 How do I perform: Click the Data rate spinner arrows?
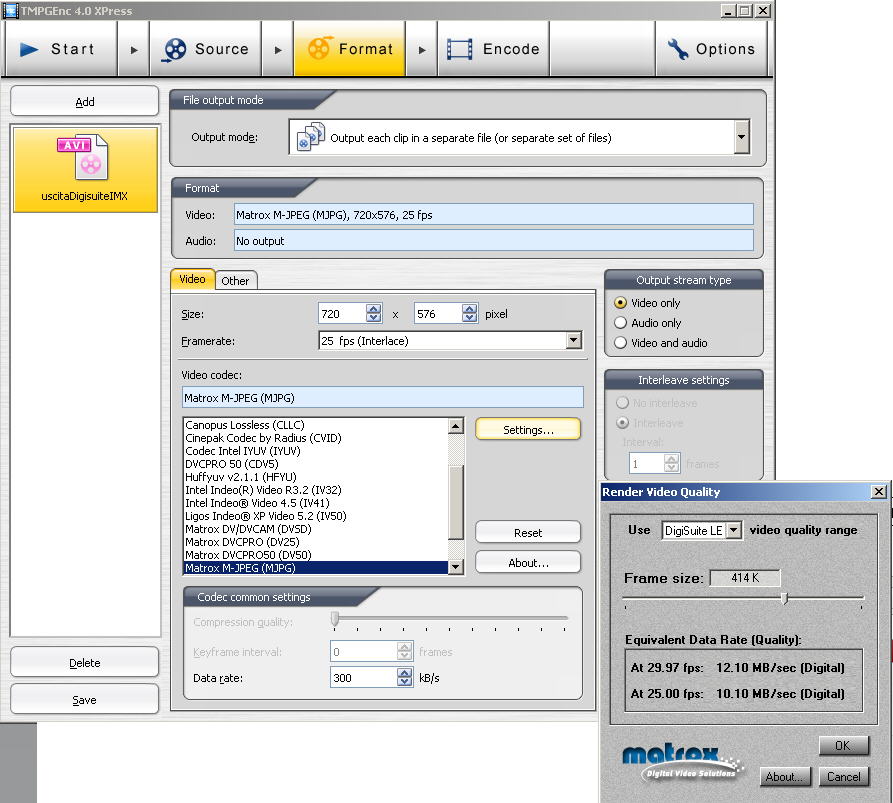tap(404, 677)
